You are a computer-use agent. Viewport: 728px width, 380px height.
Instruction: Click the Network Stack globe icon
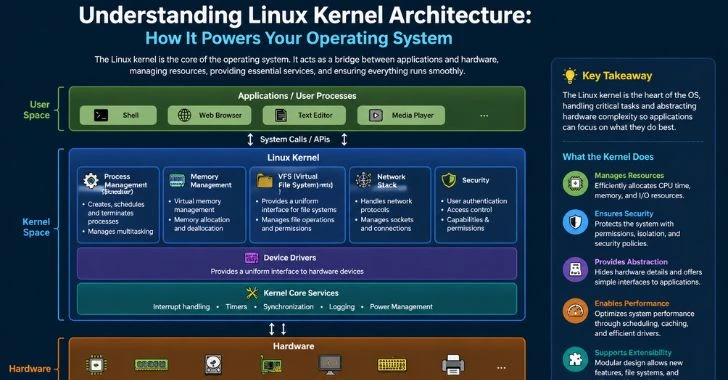(363, 180)
